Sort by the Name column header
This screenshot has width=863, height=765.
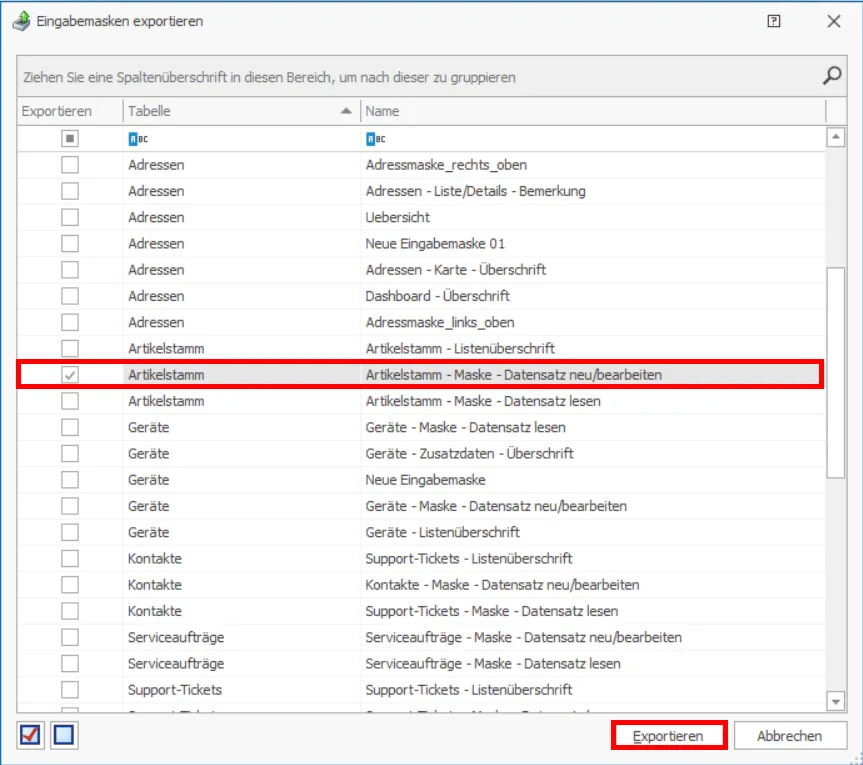593,111
